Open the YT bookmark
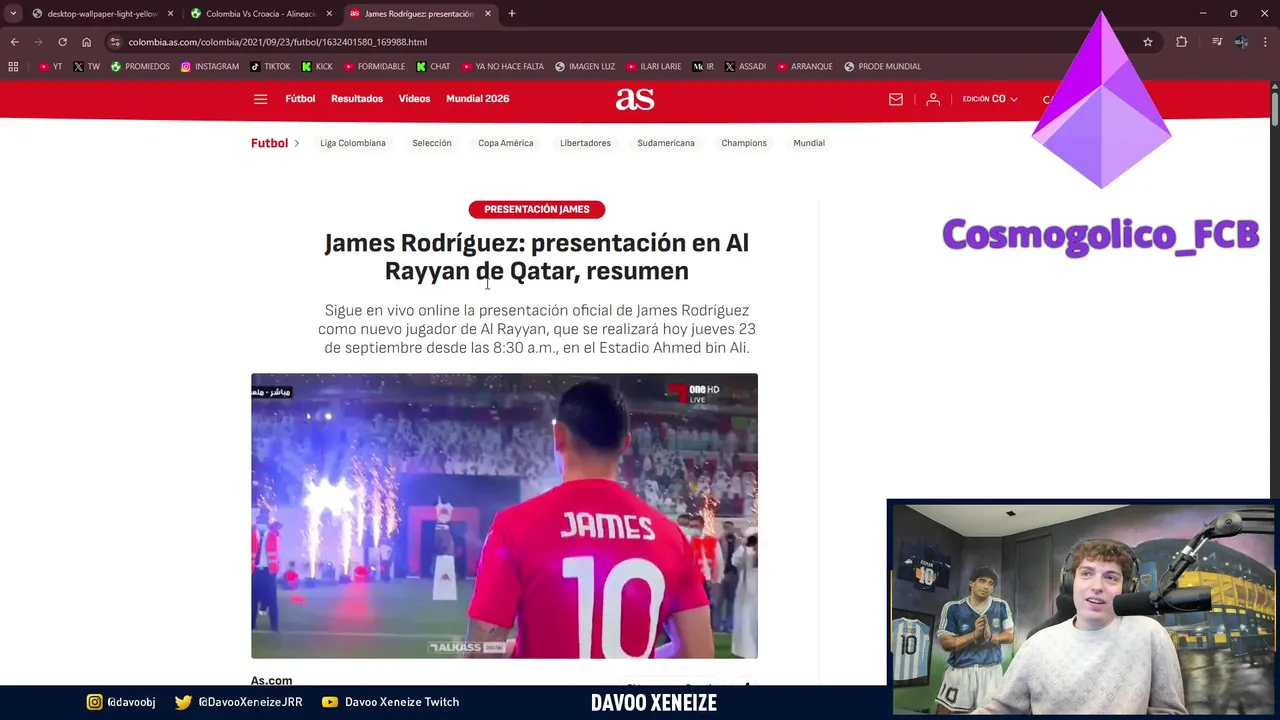 tap(50, 67)
